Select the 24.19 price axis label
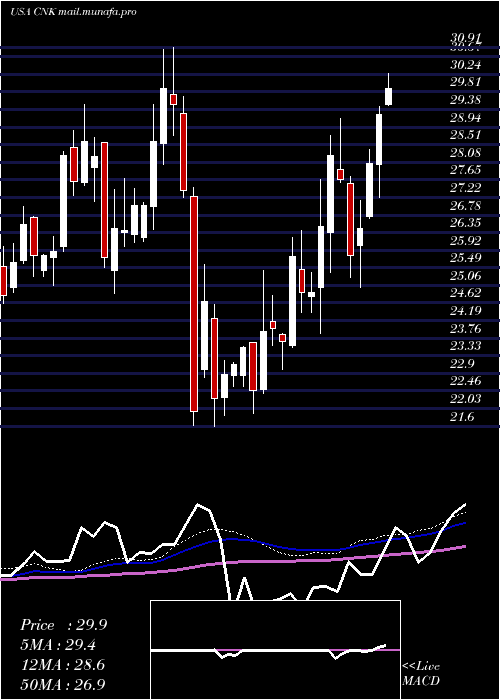 pyautogui.click(x=466, y=311)
